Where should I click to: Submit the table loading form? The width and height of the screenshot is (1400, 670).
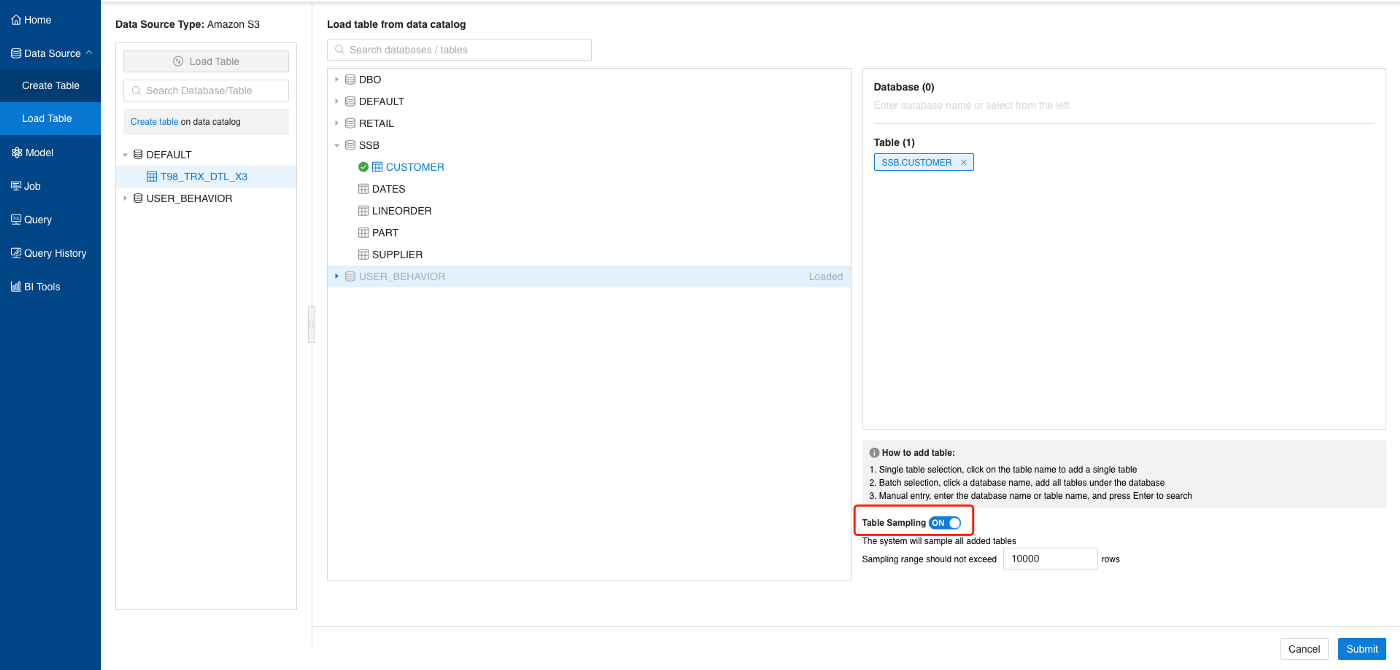tap(1361, 648)
